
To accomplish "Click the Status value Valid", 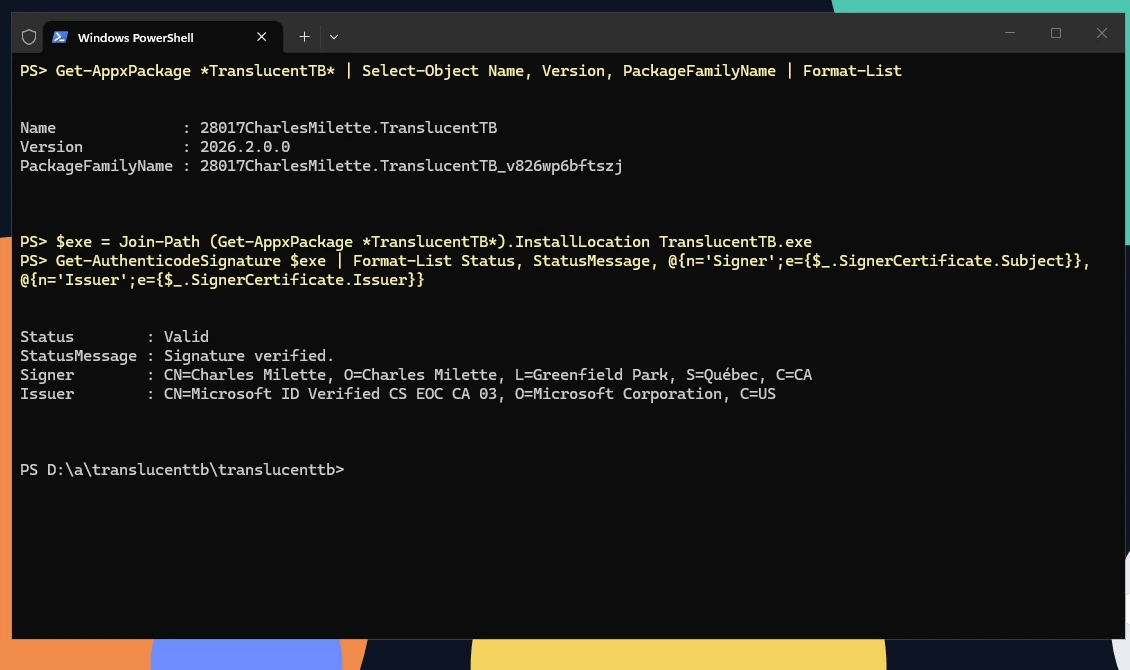I will [186, 337].
